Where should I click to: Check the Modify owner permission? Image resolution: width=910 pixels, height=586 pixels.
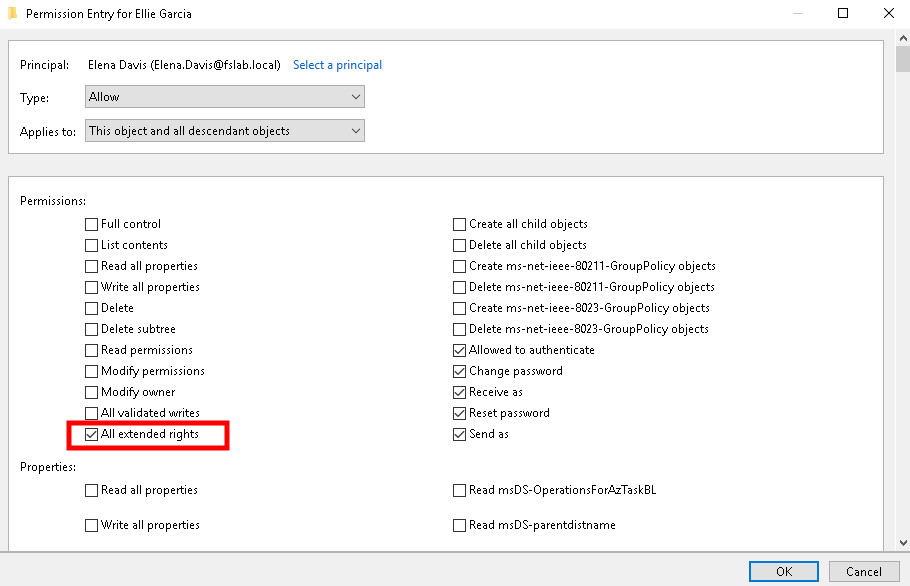tap(92, 392)
